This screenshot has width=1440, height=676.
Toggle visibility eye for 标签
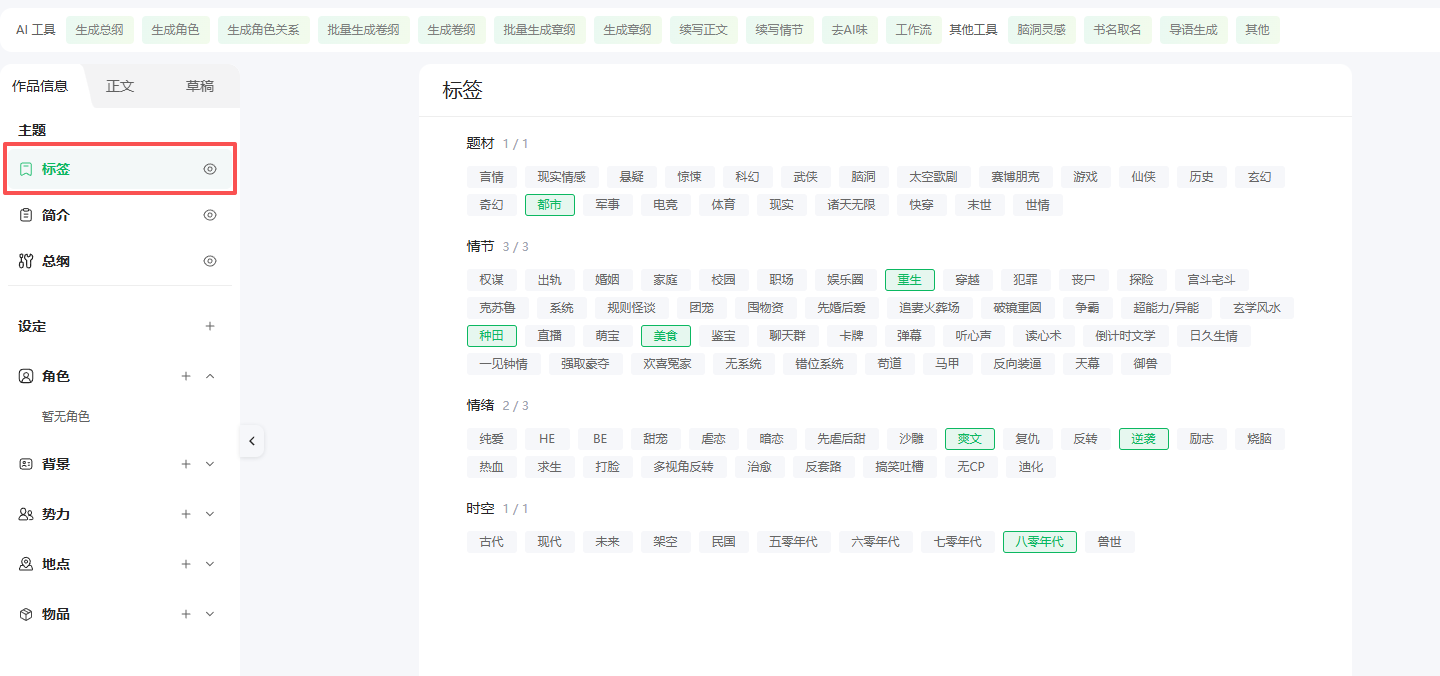(210, 169)
